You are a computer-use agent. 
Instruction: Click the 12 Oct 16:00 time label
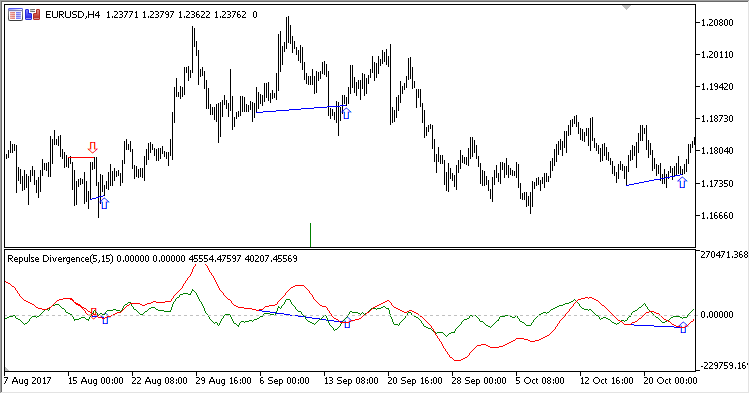(607, 381)
